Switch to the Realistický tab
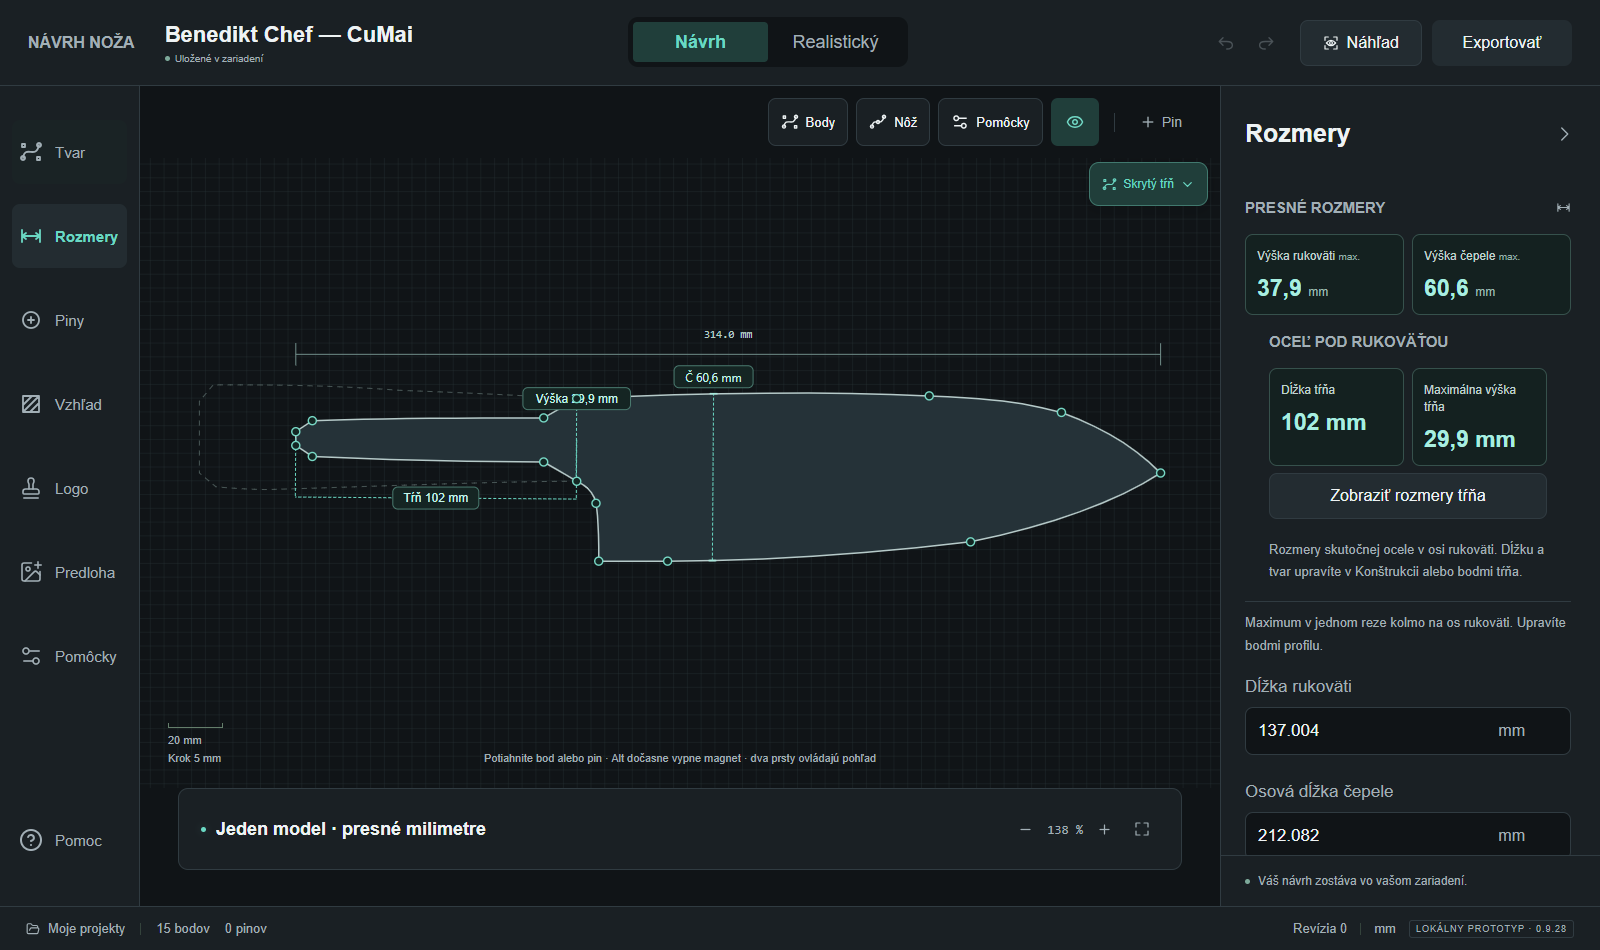 pos(835,42)
